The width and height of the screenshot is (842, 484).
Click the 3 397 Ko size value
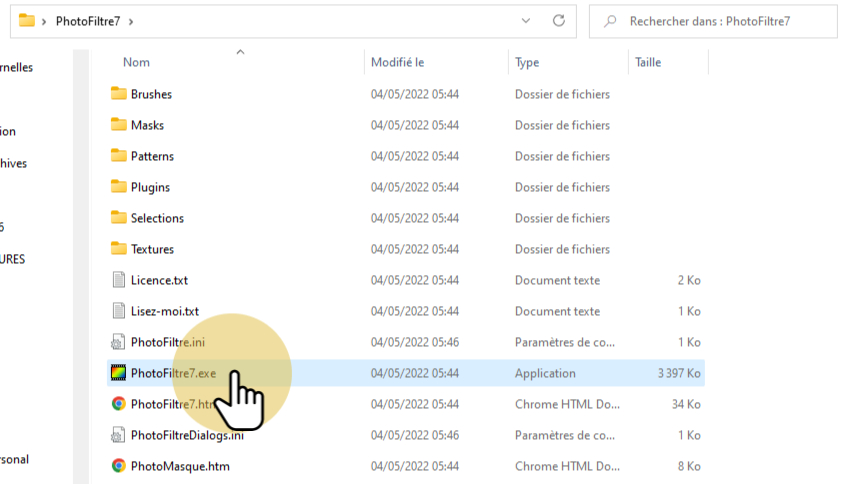tap(679, 373)
